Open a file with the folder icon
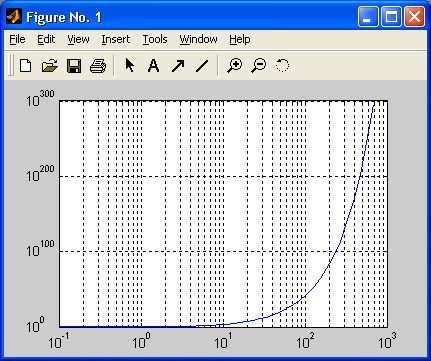 (50, 65)
